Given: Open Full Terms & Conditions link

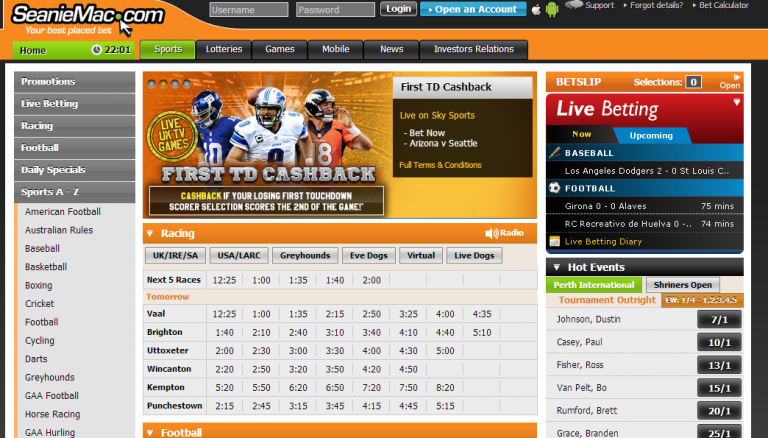Looking at the screenshot, I should pos(440,165).
